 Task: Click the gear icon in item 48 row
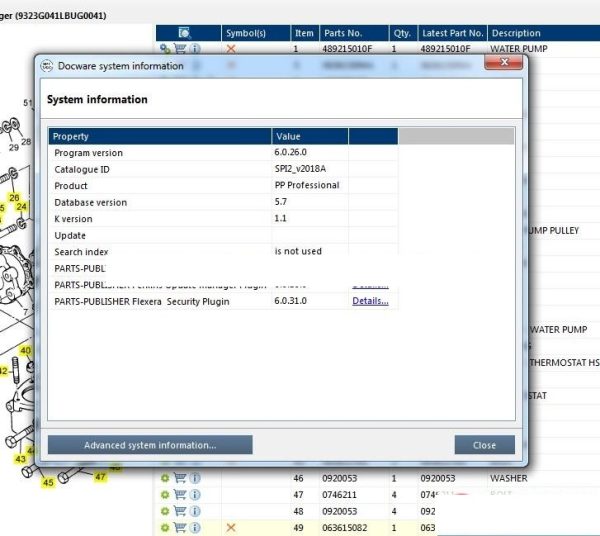(165, 511)
